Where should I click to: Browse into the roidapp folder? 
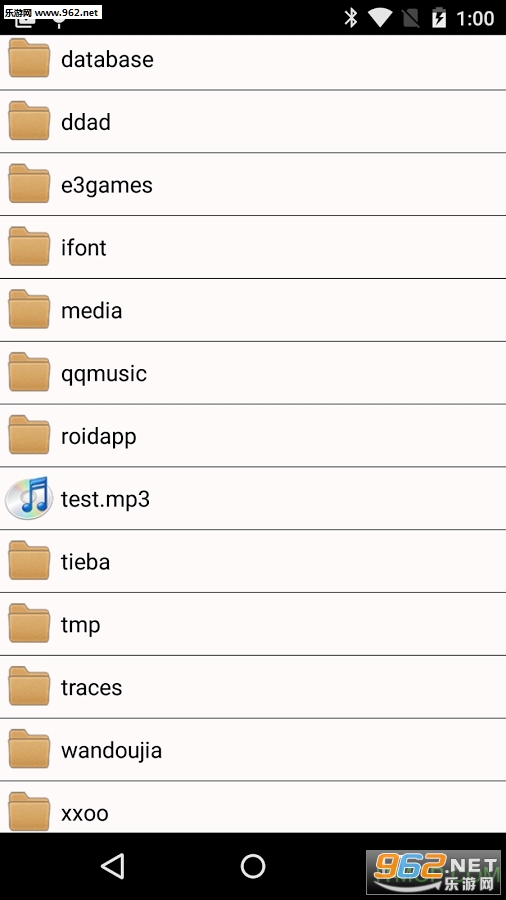tap(253, 436)
